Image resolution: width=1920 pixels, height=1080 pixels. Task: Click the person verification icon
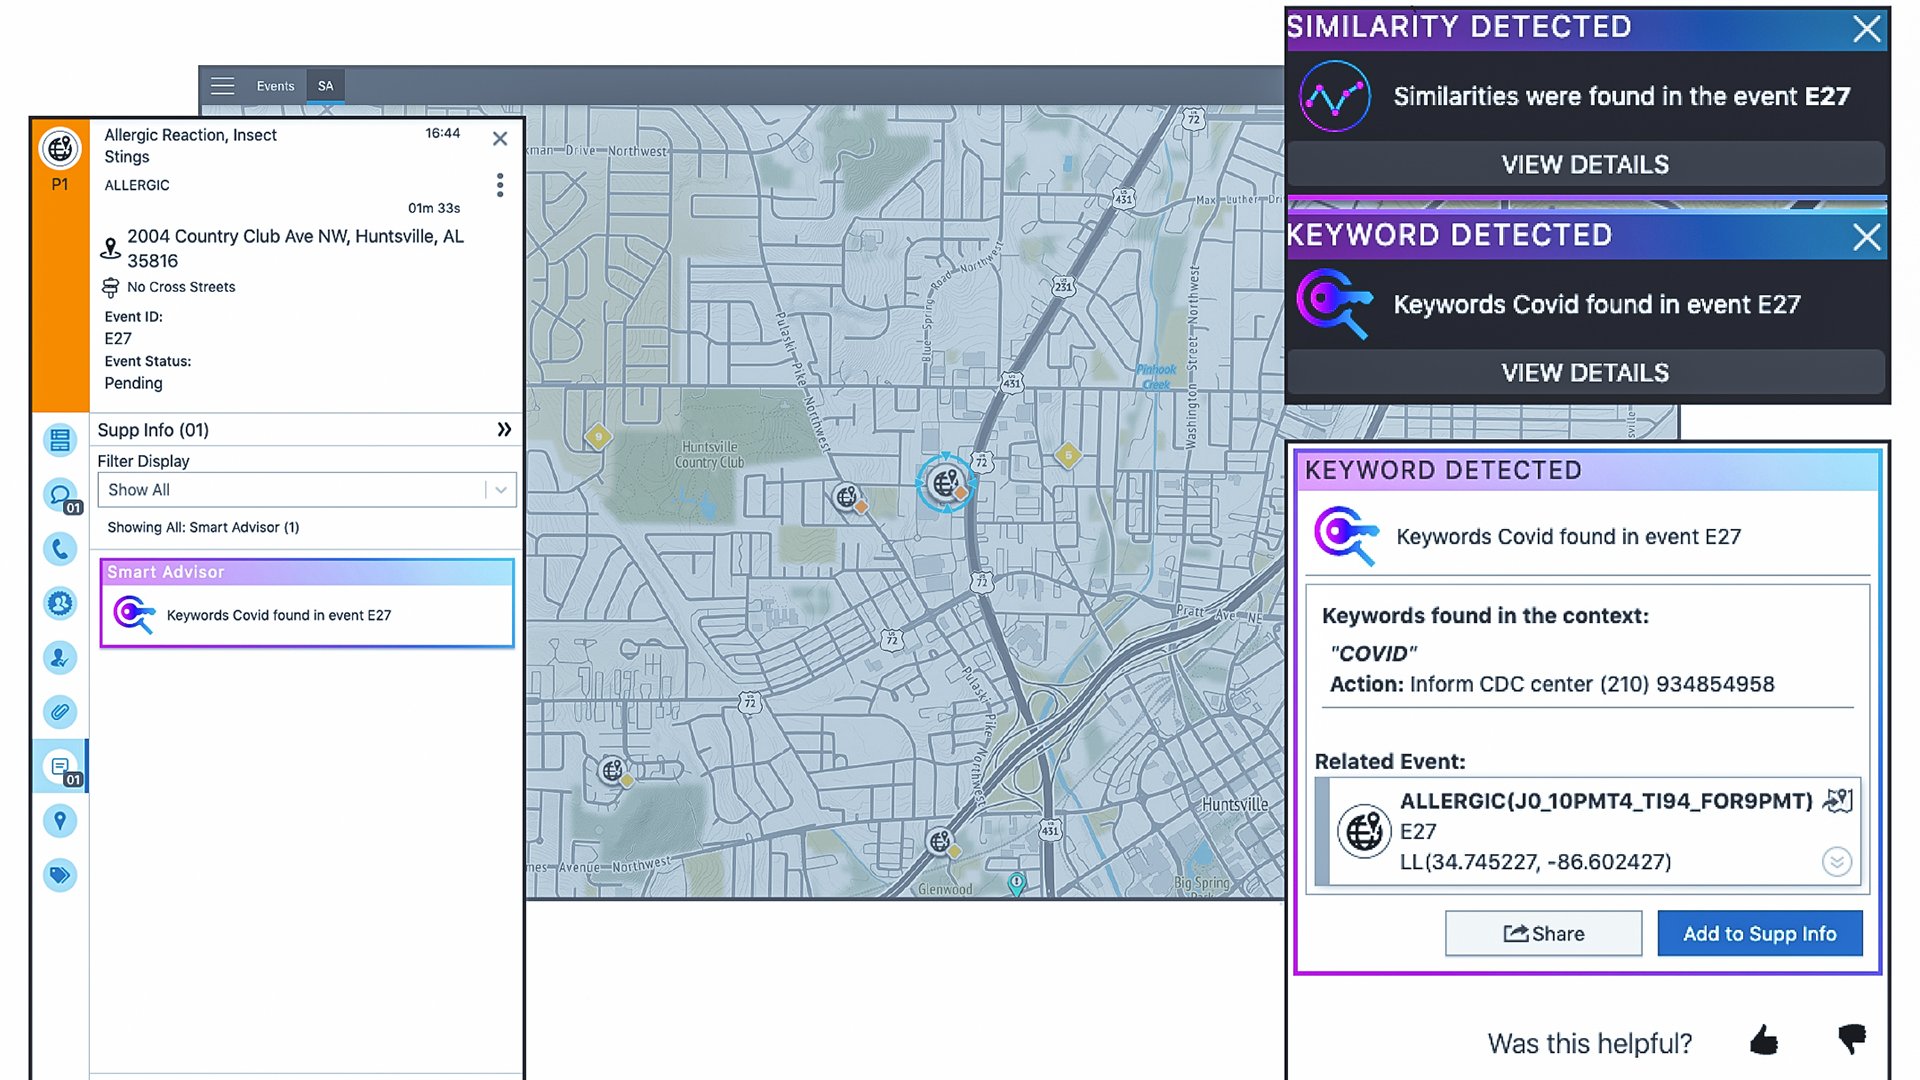coord(60,658)
